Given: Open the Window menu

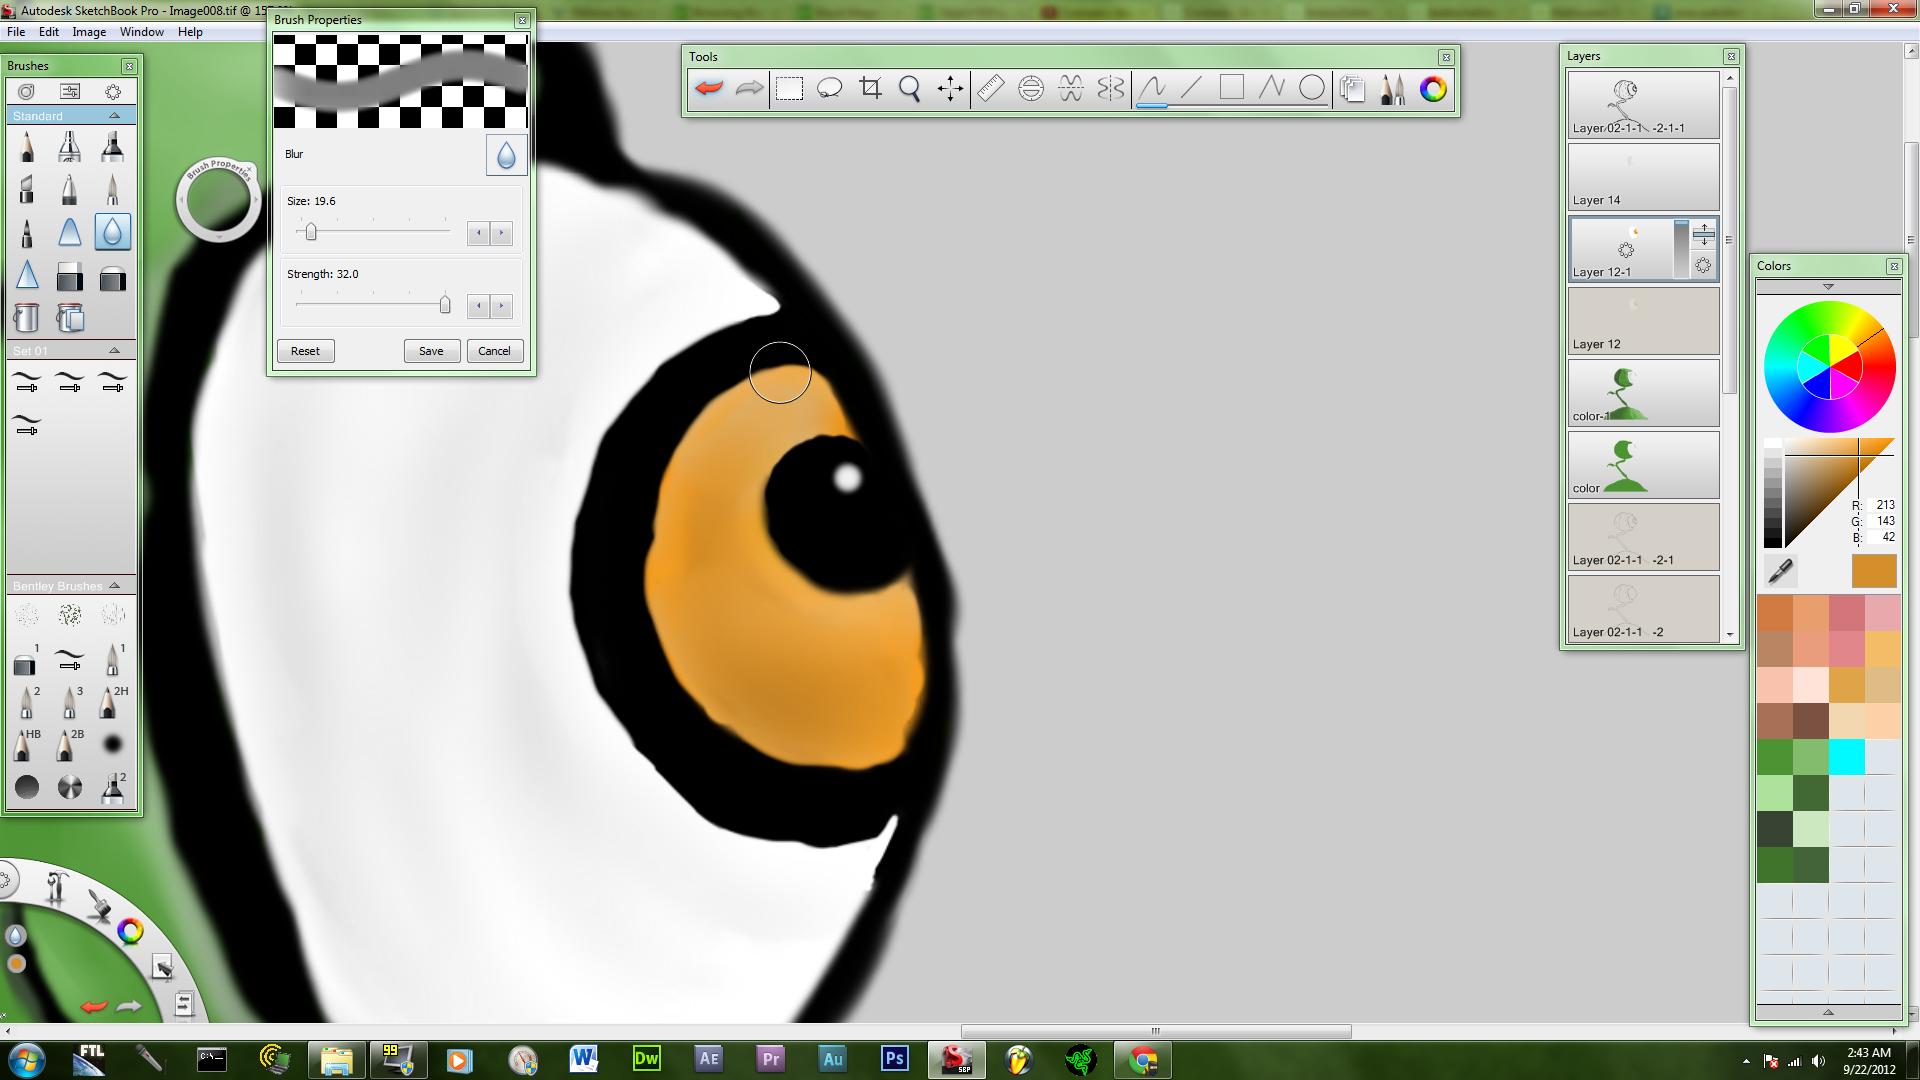Looking at the screenshot, I should click(142, 32).
